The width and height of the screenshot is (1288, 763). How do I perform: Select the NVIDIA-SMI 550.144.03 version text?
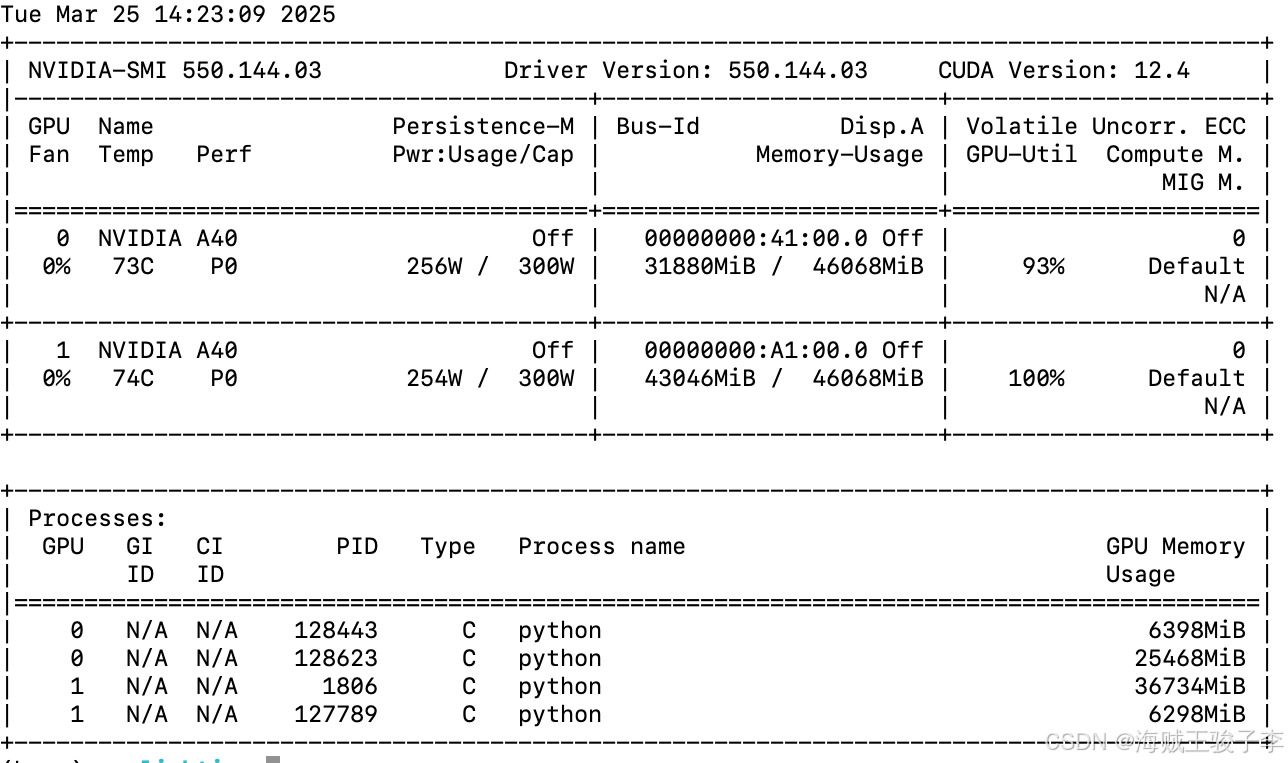tap(175, 71)
